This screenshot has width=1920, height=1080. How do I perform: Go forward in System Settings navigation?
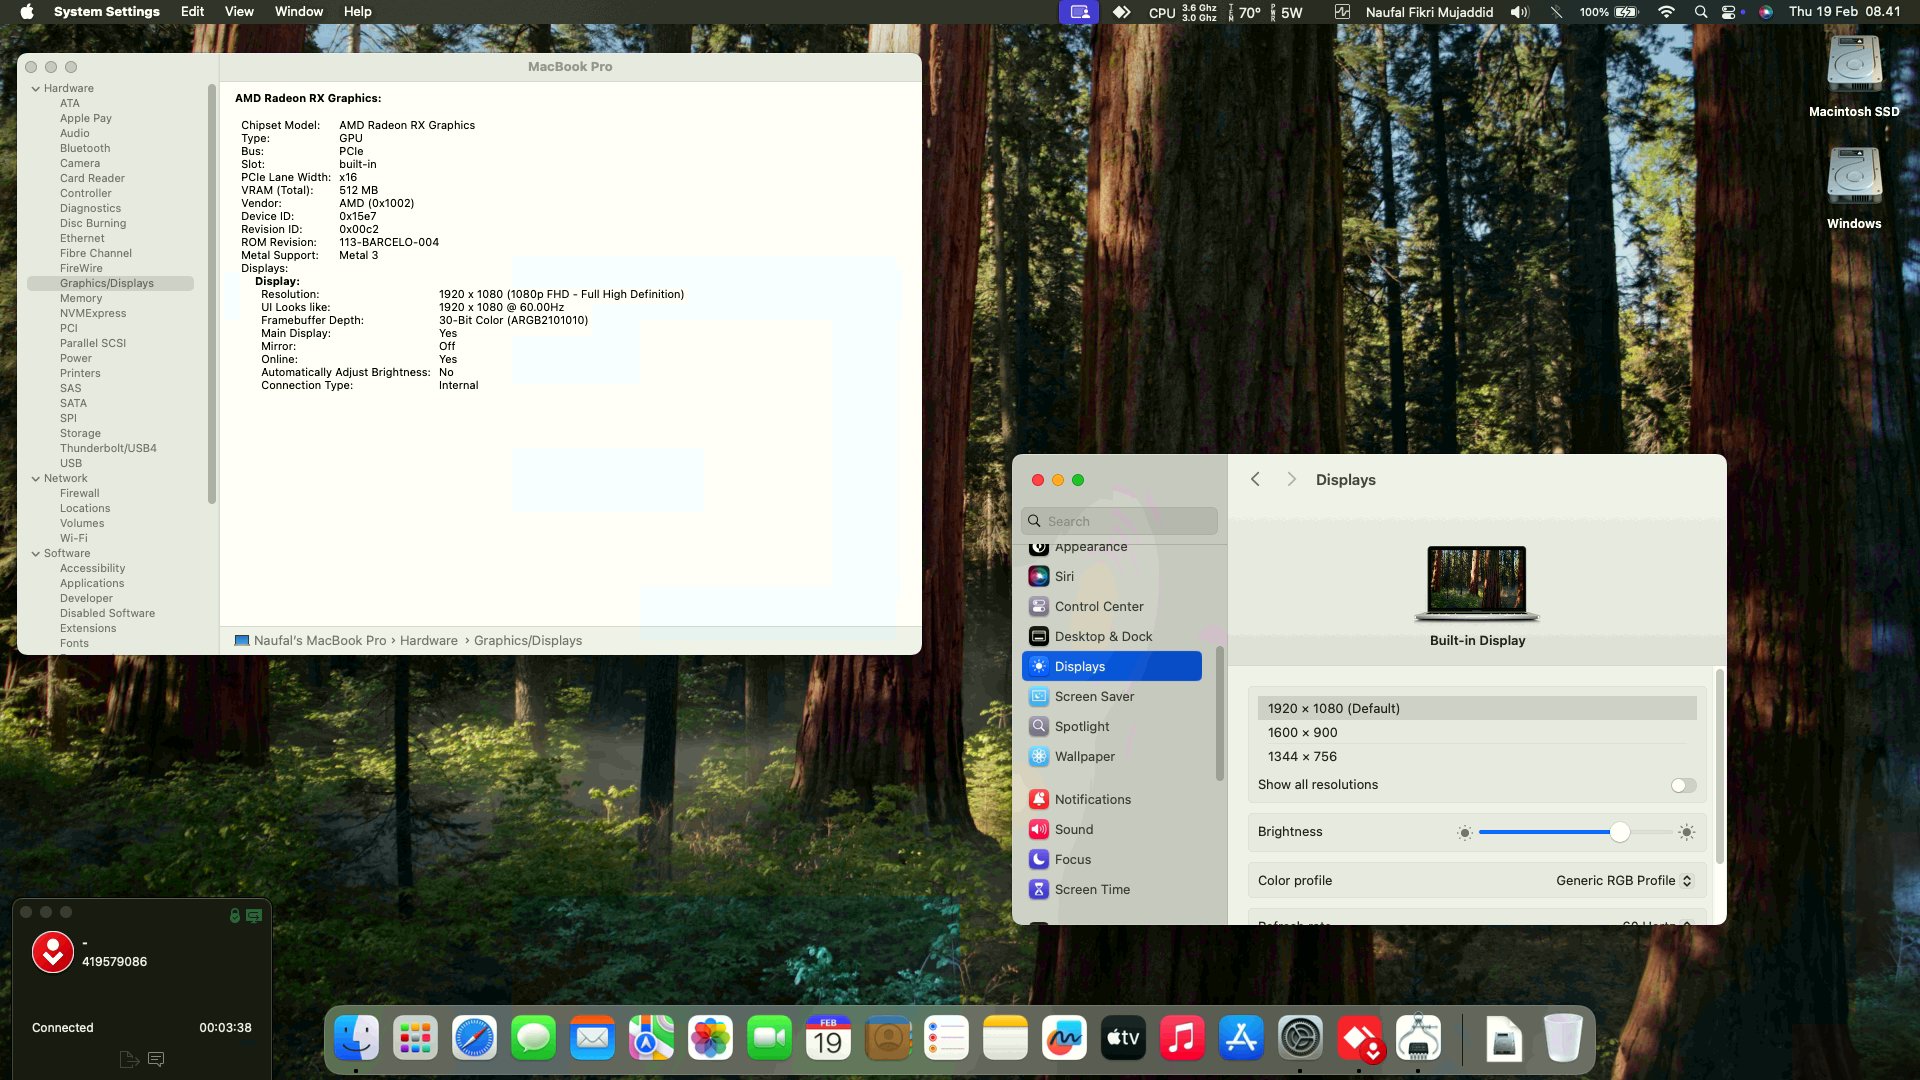(1291, 479)
